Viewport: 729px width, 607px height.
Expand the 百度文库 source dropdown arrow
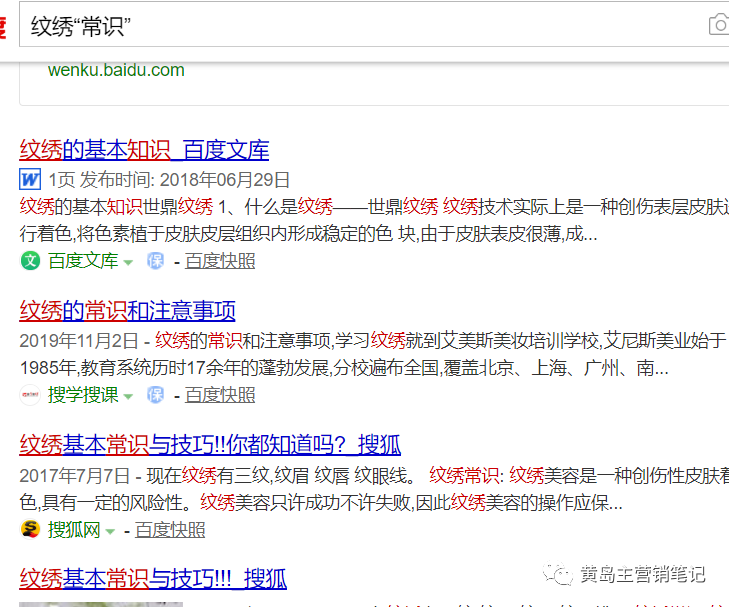(x=128, y=262)
